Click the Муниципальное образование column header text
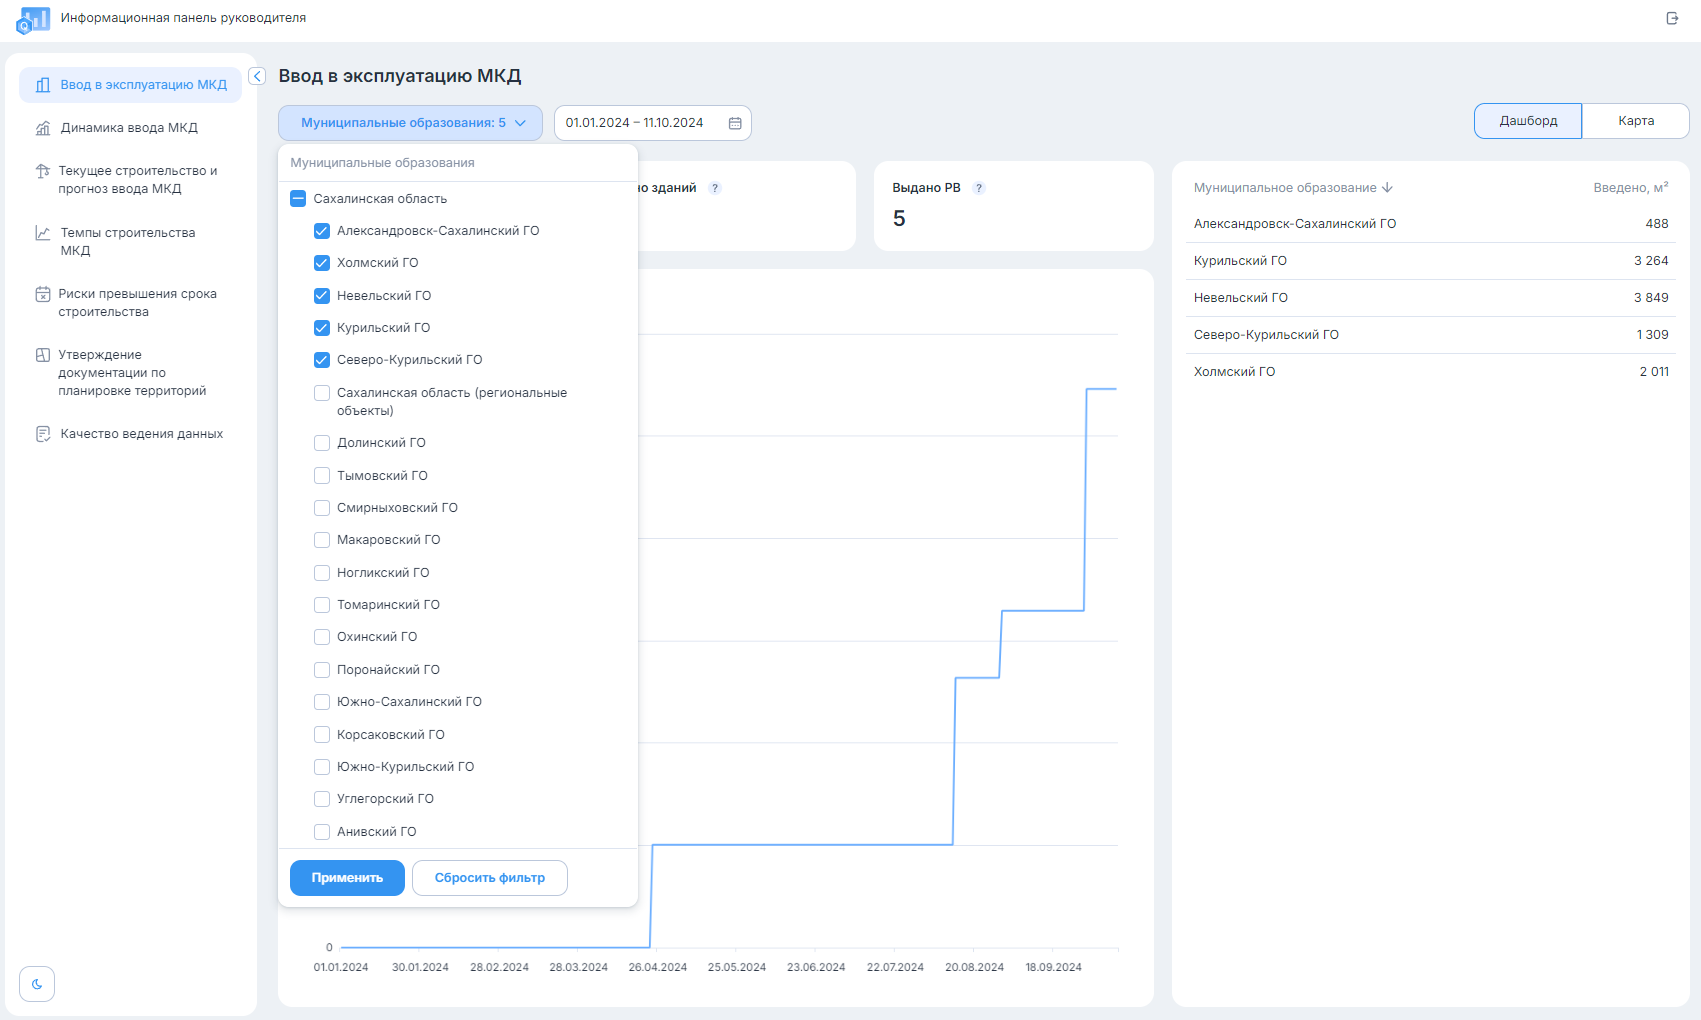Screen dimensions: 1701x1020 1285,188
